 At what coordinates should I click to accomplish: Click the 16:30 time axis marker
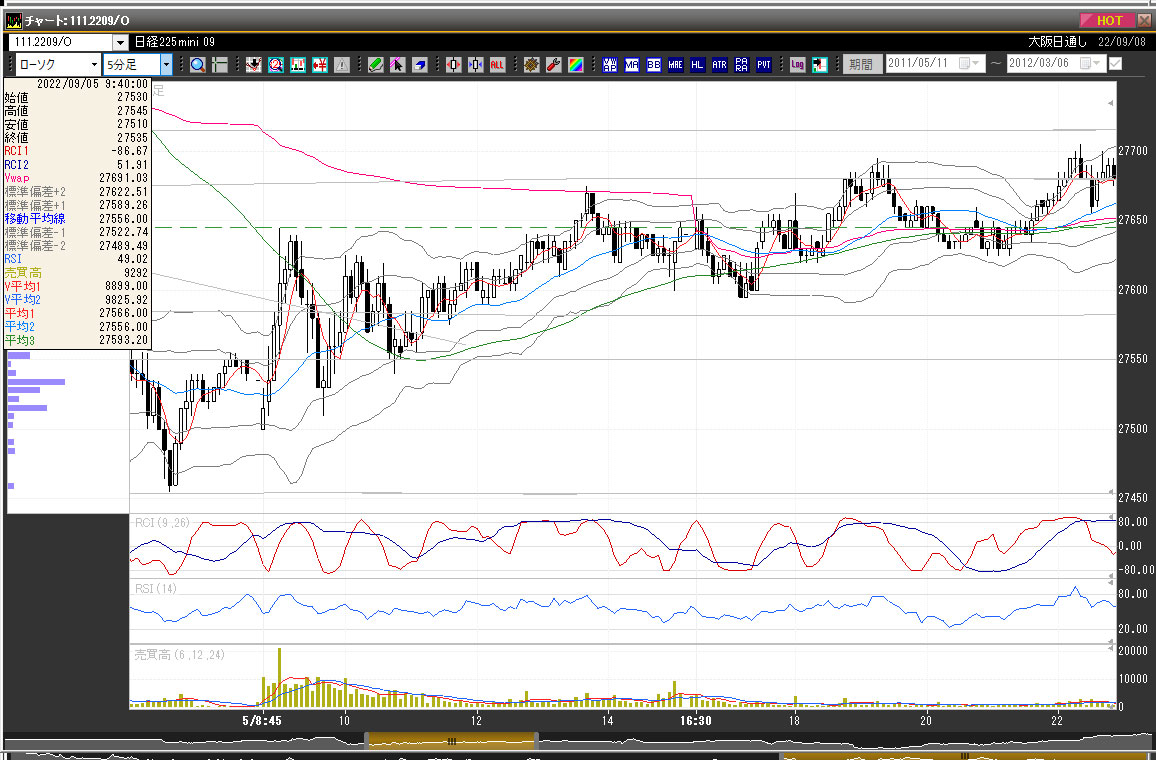click(x=695, y=720)
